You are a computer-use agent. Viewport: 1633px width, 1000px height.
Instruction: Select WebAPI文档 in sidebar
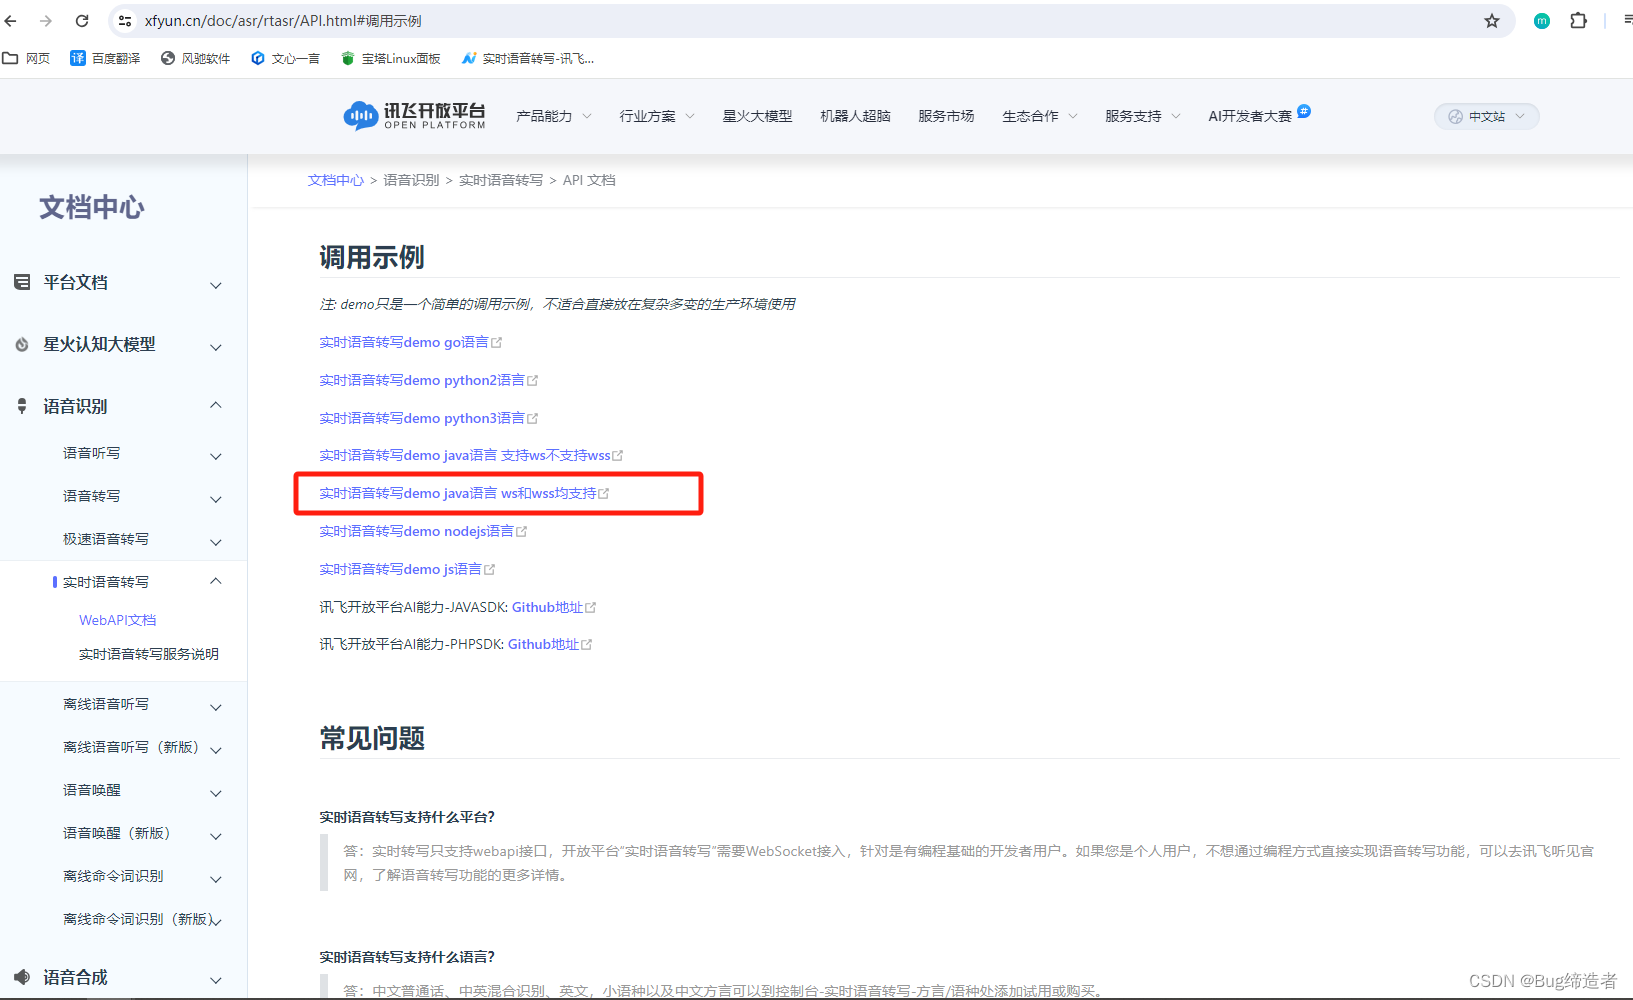(x=118, y=620)
